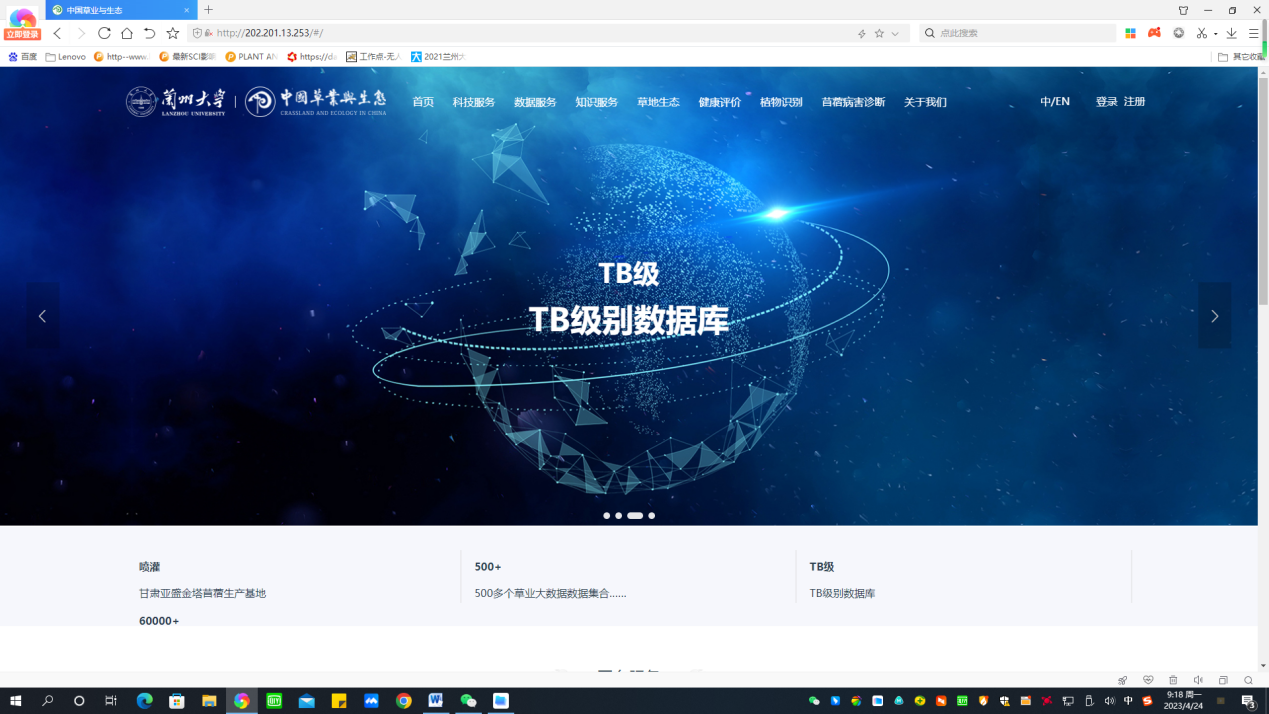Click the scissors screenshot tool icon
Viewport: 1269px width, 714px height.
[1202, 33]
